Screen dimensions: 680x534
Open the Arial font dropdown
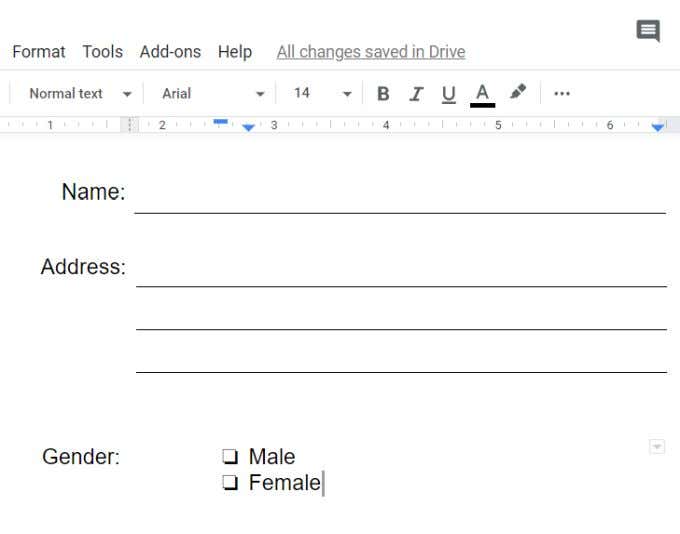point(213,93)
